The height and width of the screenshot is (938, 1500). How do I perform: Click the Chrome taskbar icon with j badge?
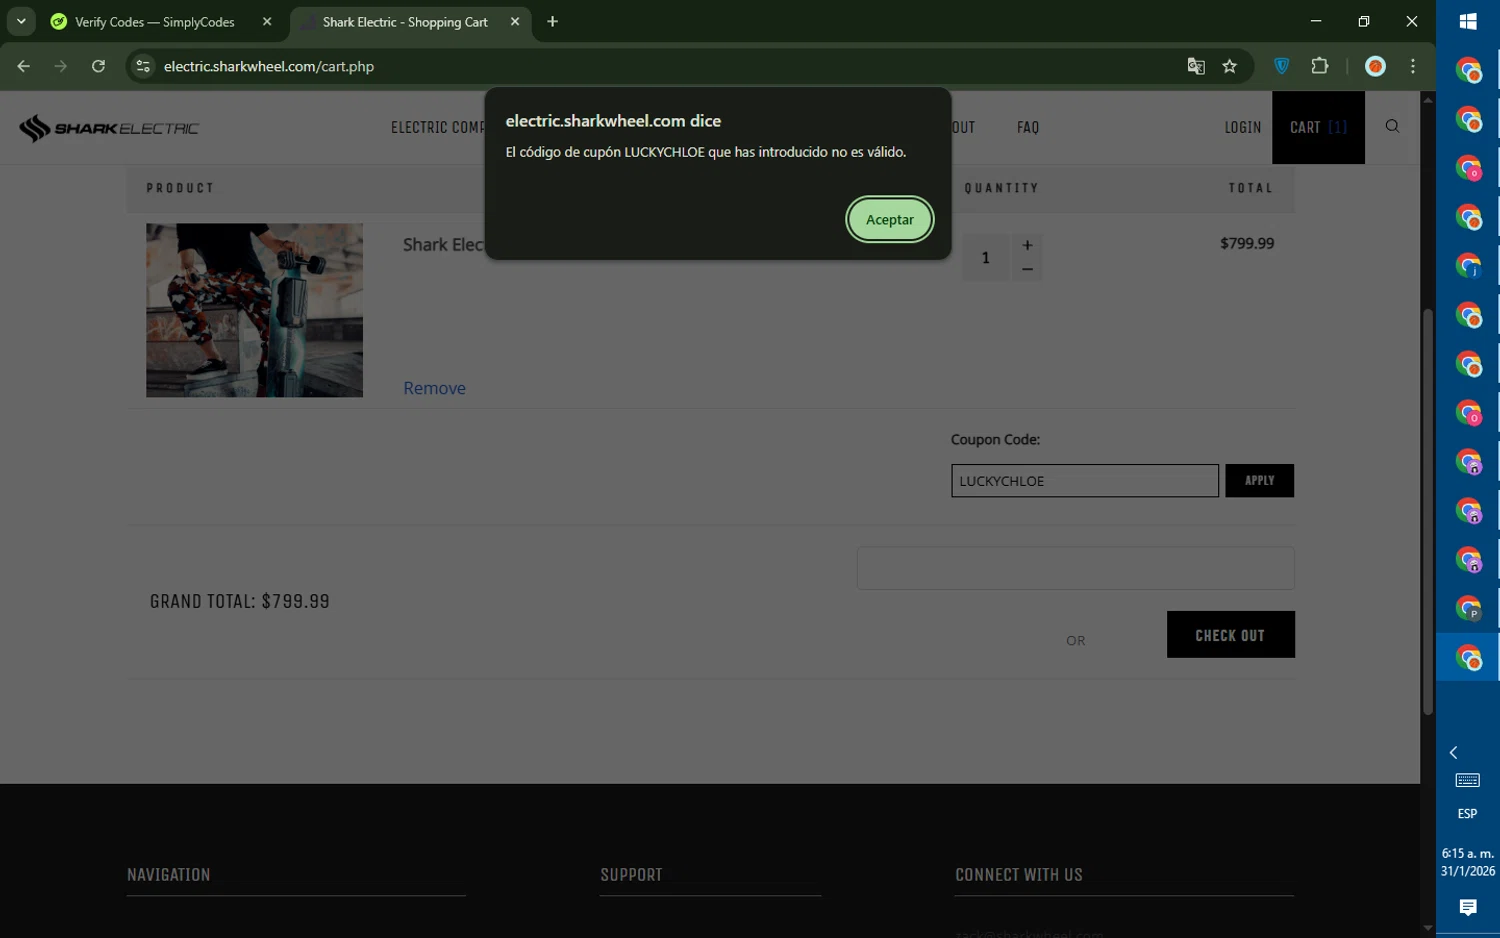coord(1468,266)
